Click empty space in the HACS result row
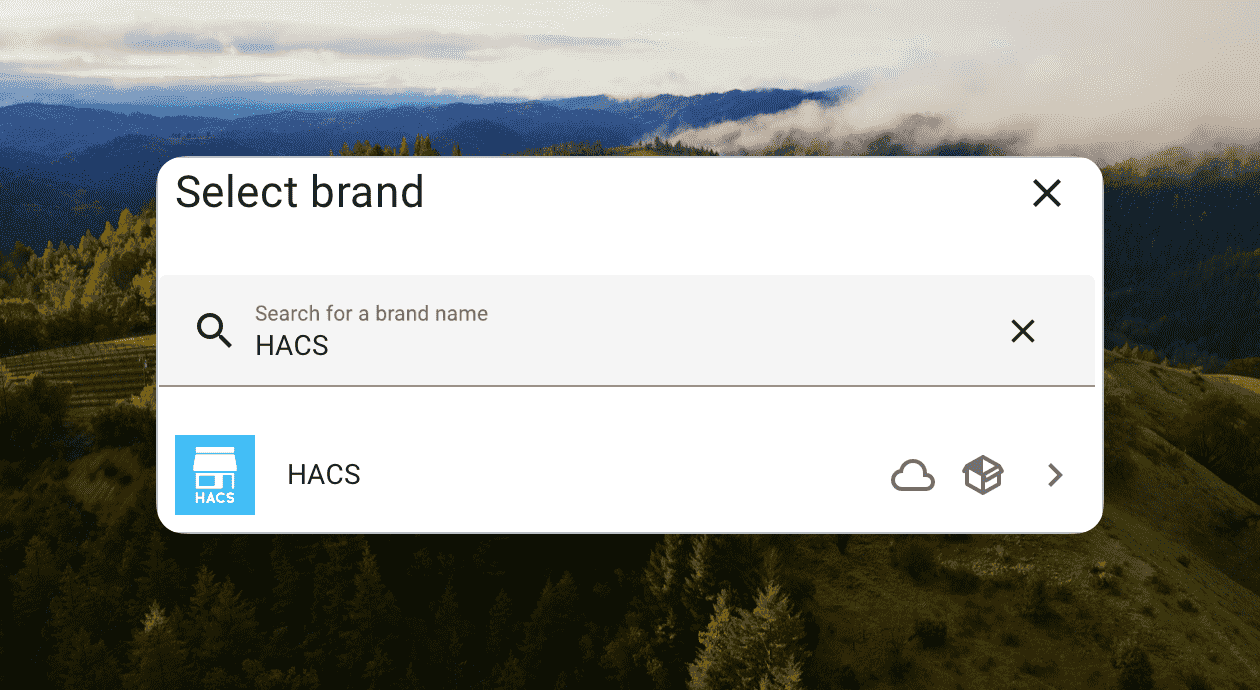 point(620,475)
